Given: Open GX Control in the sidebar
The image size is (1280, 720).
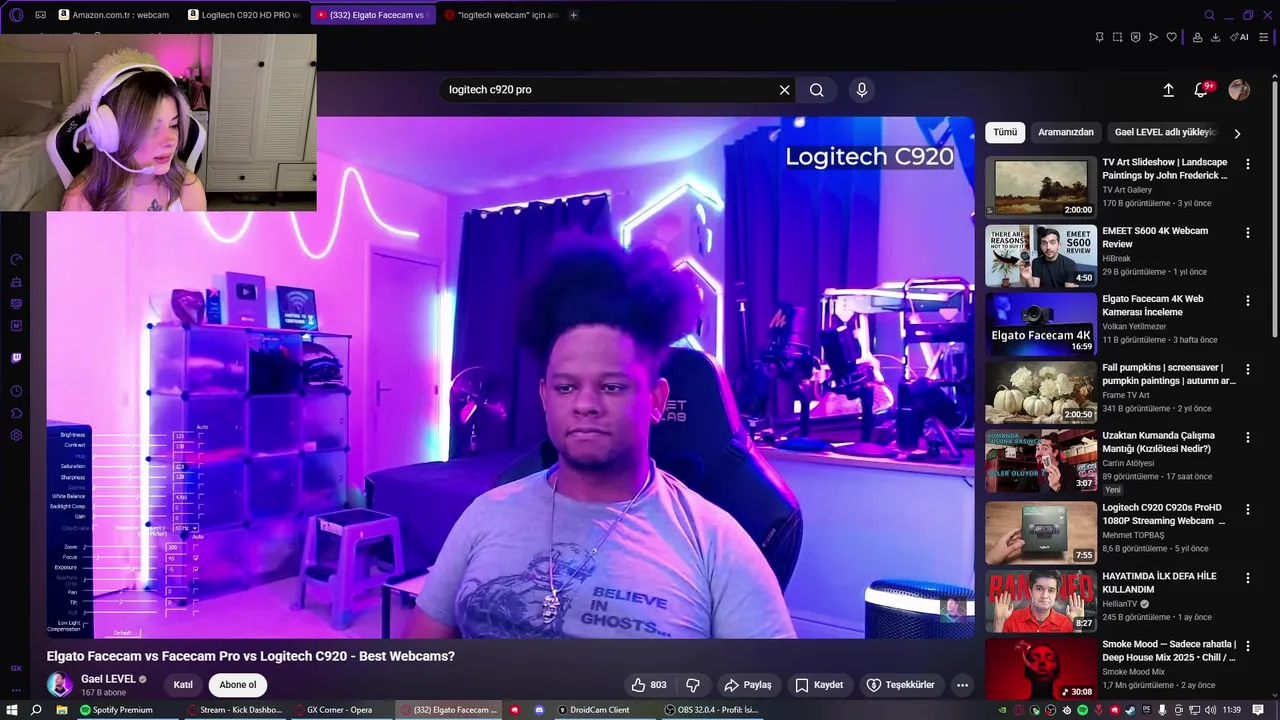Looking at the screenshot, I should click(x=16, y=259).
